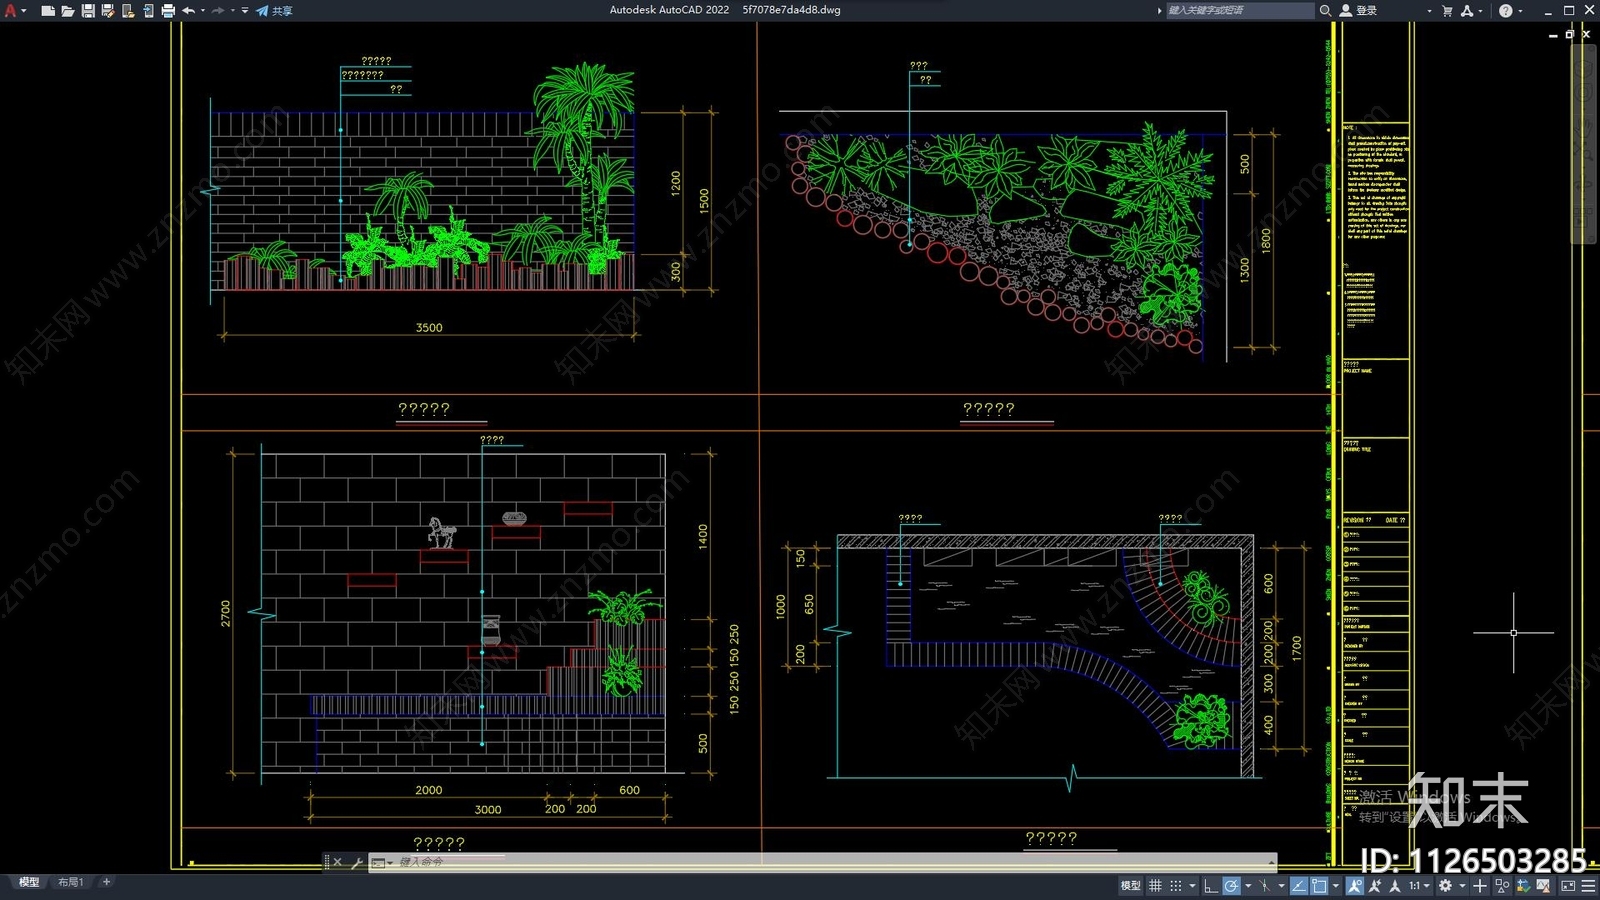Expand the polar tracking settings dropdown arrow

1248,885
